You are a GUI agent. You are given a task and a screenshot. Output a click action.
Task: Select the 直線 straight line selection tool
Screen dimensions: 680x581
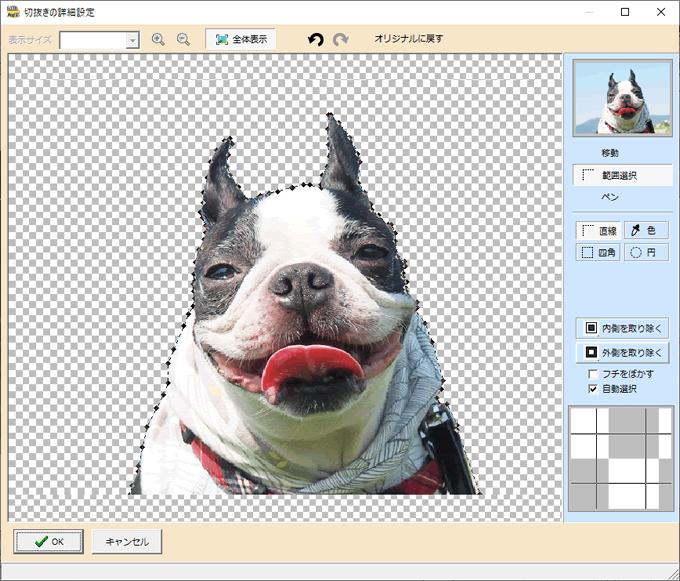coord(598,230)
